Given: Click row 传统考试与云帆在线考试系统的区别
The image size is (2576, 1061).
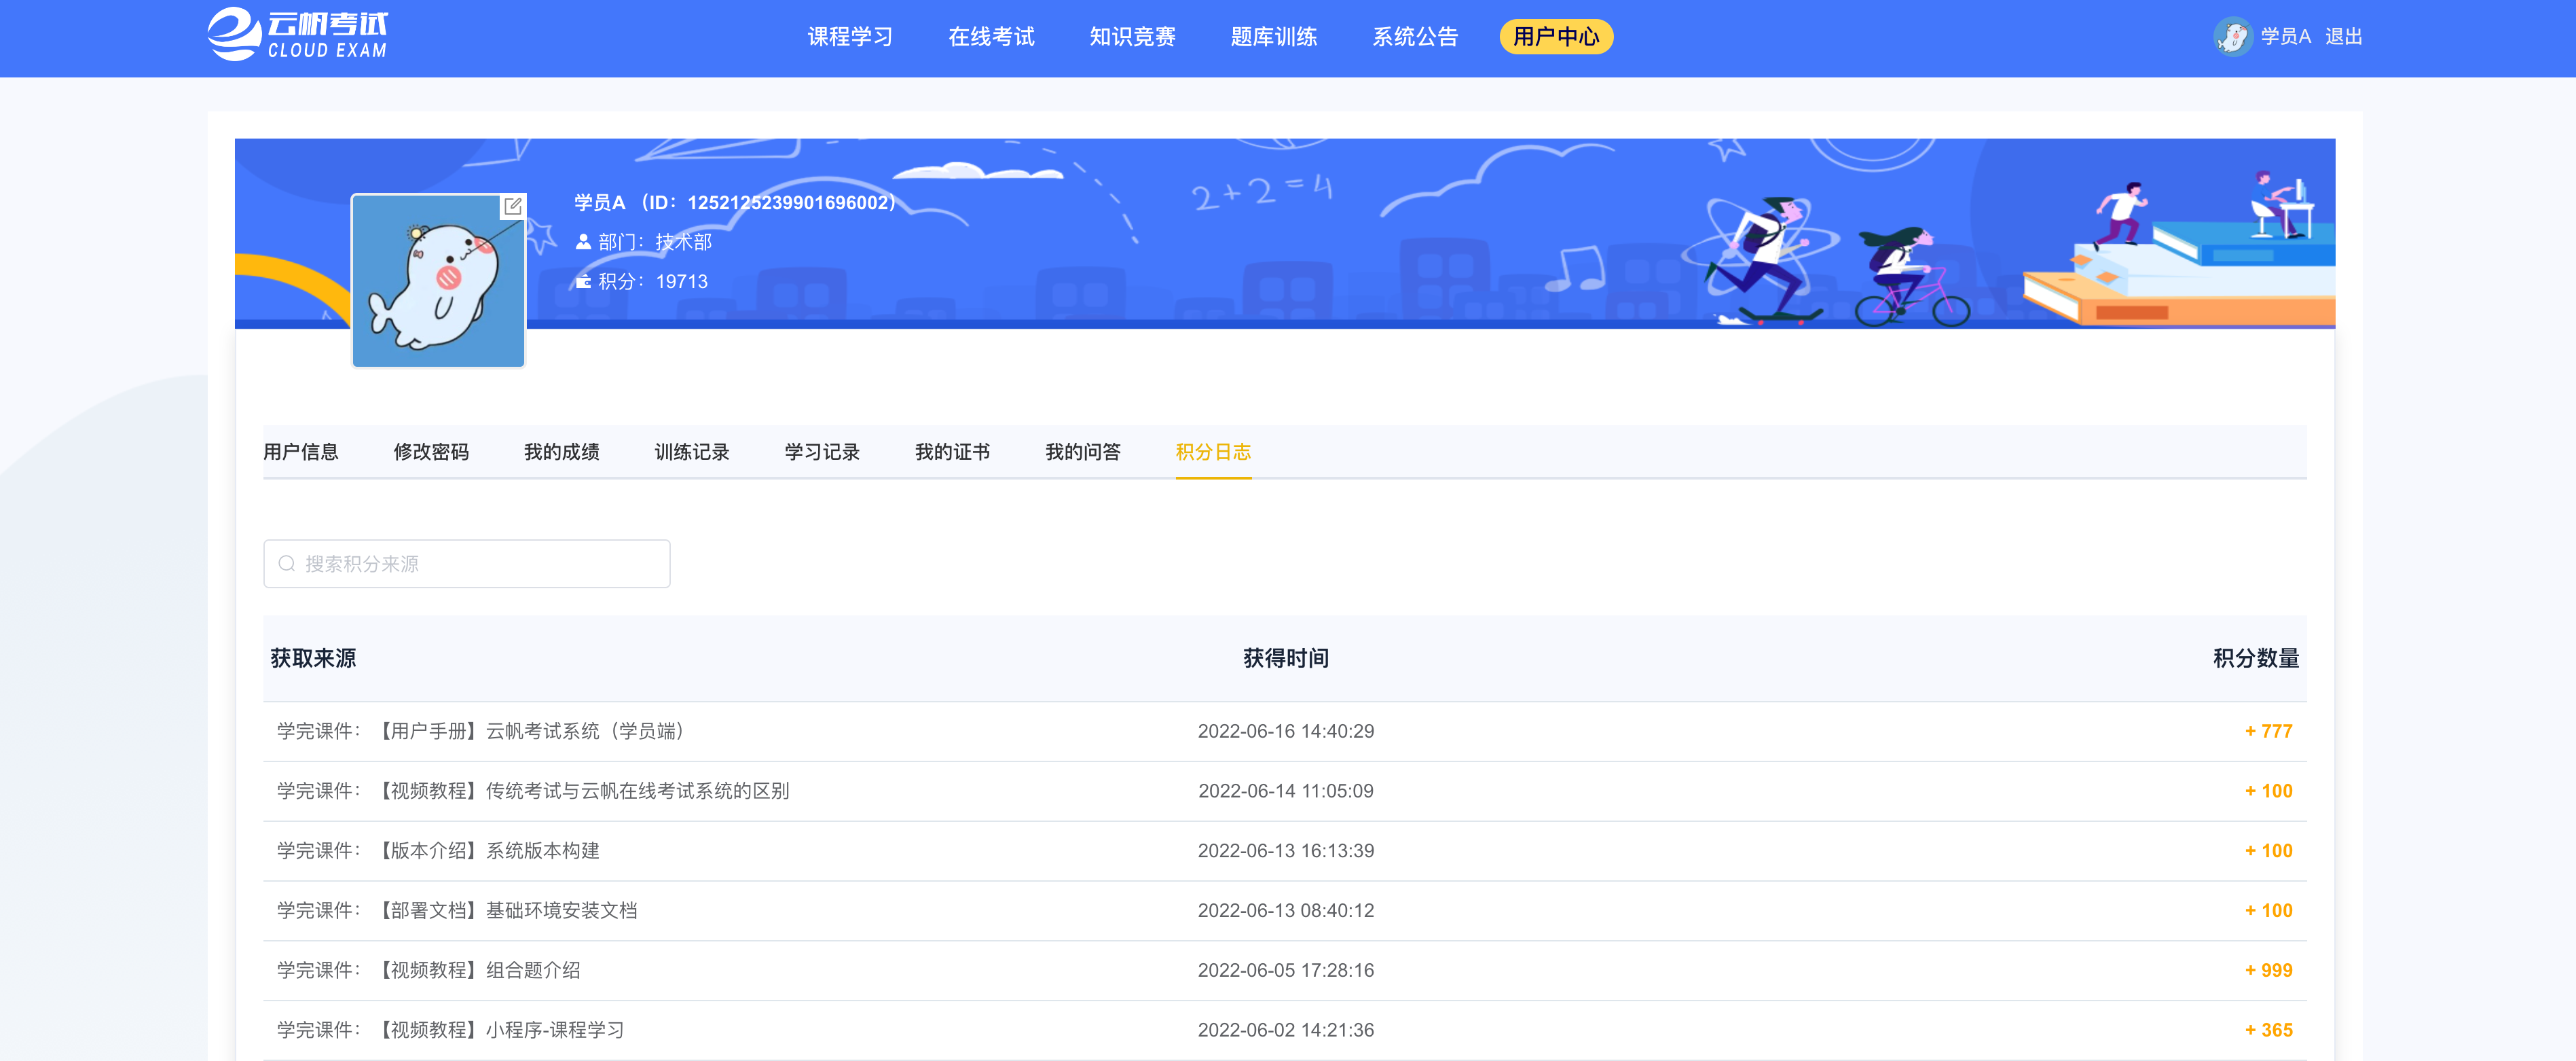Looking at the screenshot, I should pyautogui.click(x=1285, y=792).
